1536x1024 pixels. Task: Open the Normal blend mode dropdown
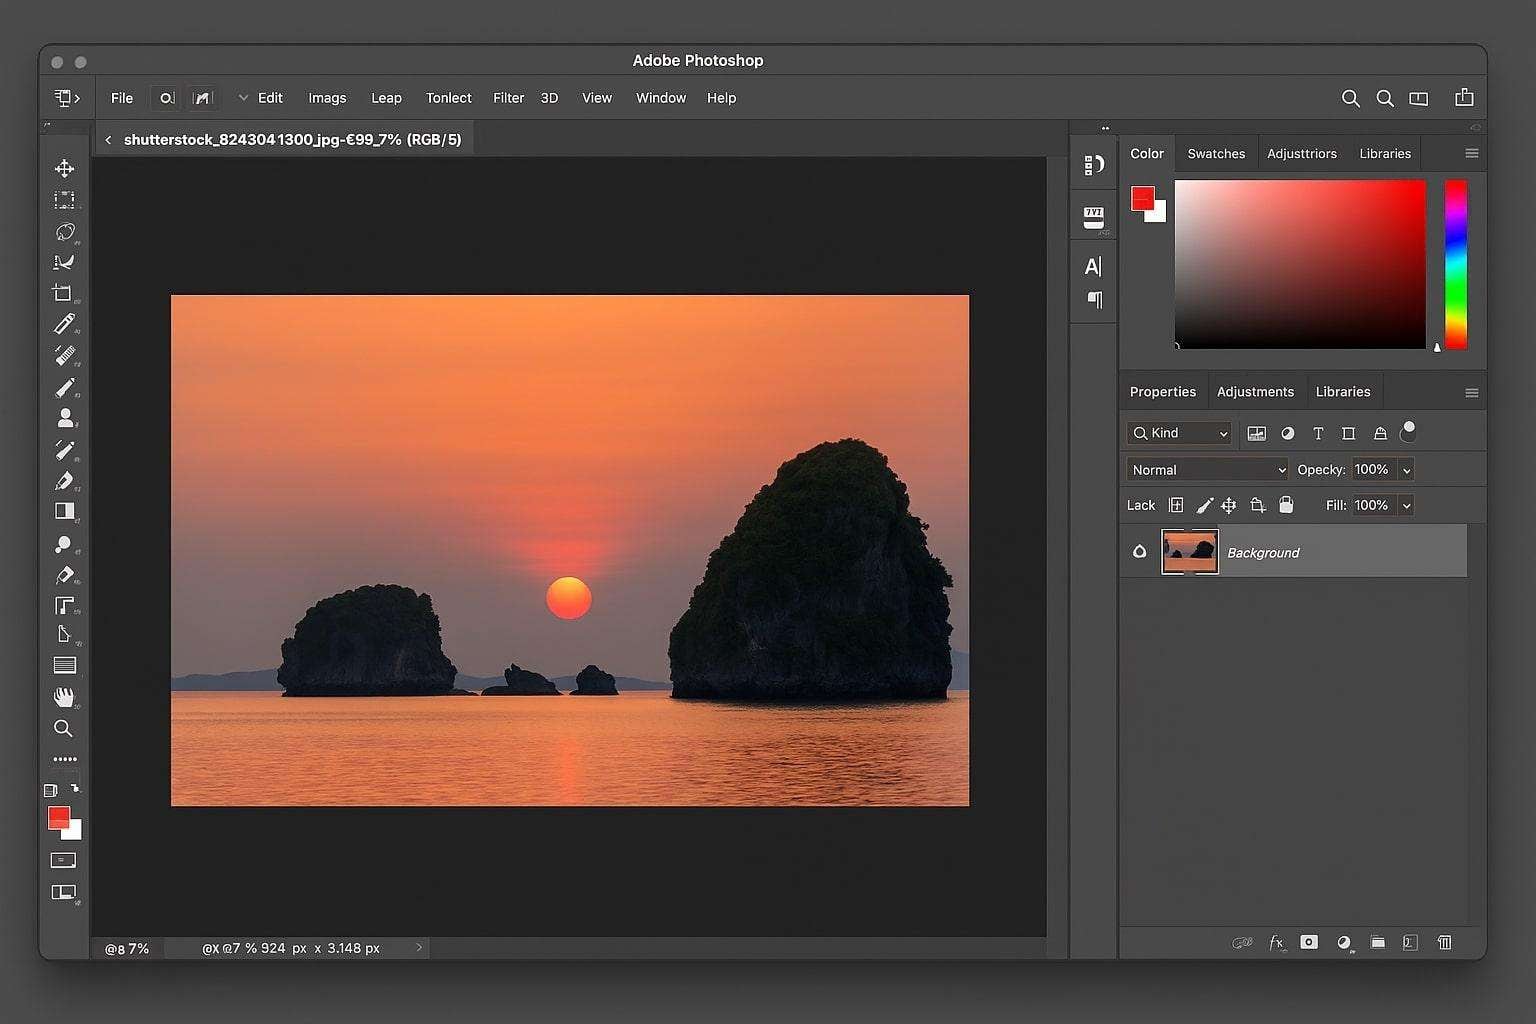tap(1207, 469)
